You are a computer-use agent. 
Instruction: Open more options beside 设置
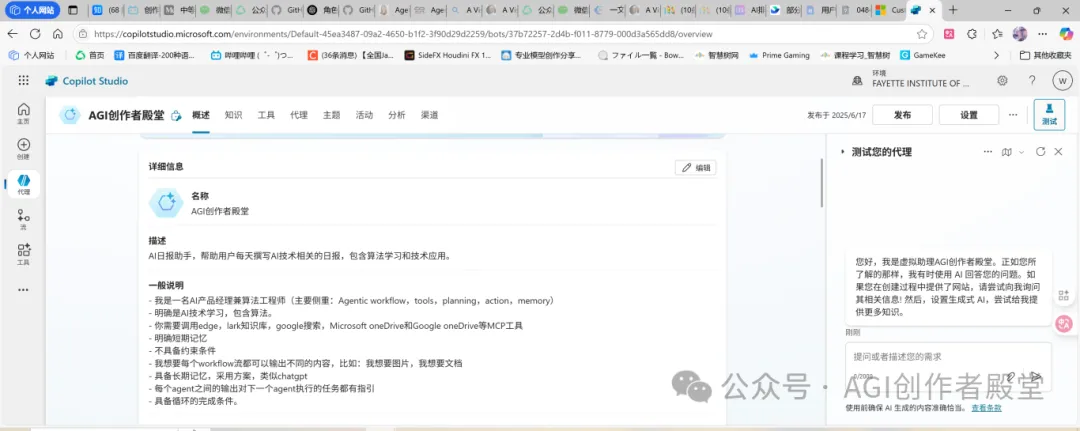pos(1012,115)
